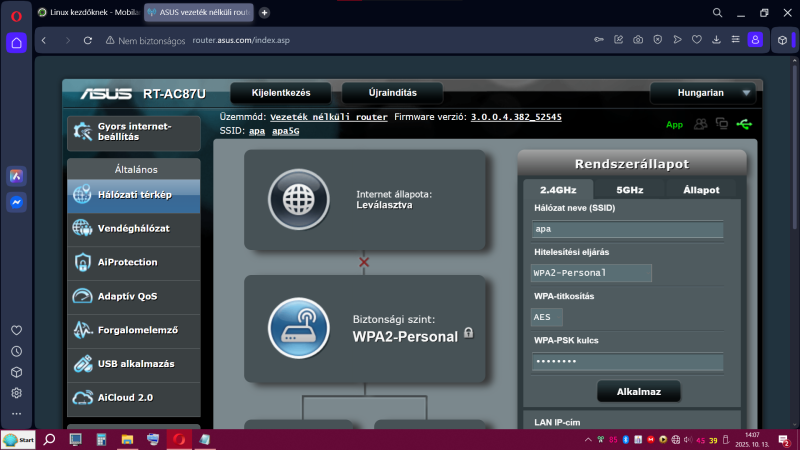
Task: Click the Újraindítás reboot button
Action: pos(392,93)
